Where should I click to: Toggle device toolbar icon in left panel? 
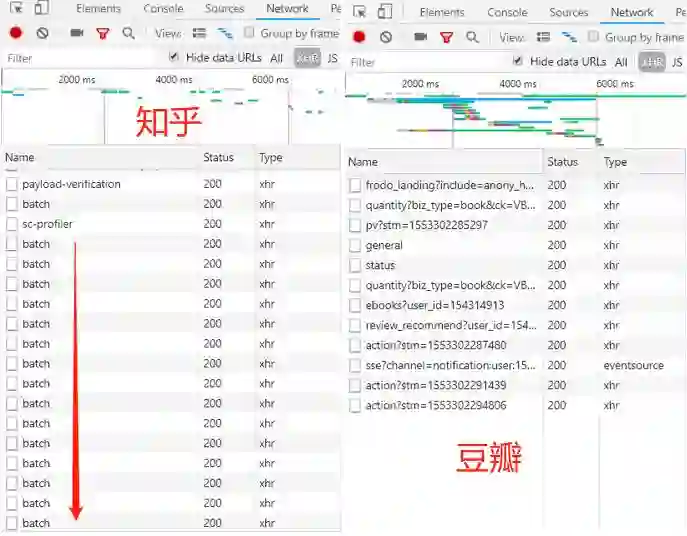42,7
